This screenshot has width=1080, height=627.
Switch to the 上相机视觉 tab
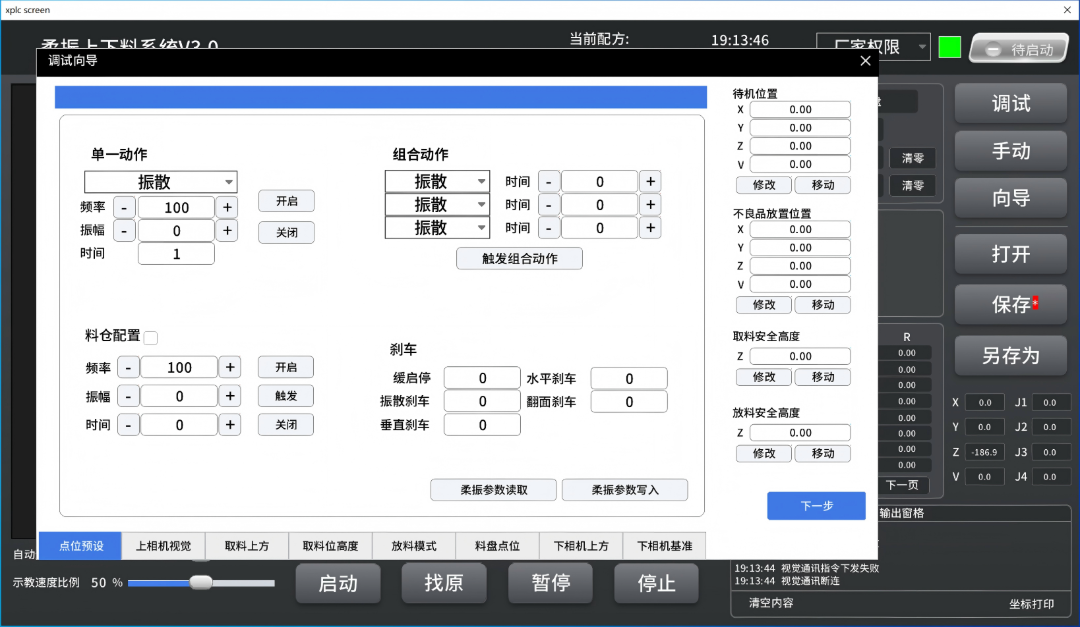pyautogui.click(x=163, y=546)
